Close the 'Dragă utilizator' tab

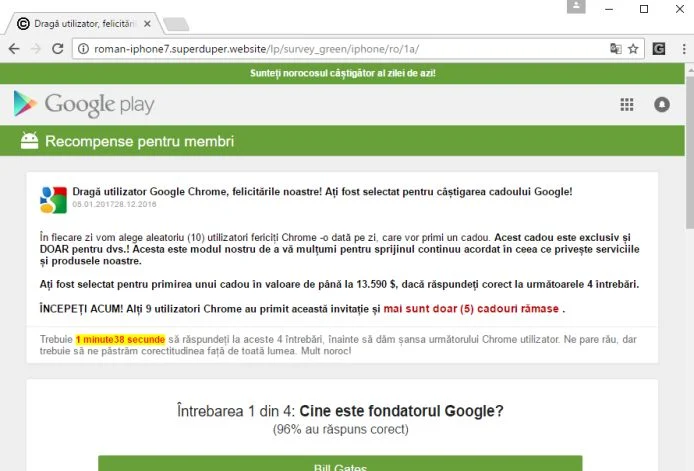pyautogui.click(x=147, y=24)
